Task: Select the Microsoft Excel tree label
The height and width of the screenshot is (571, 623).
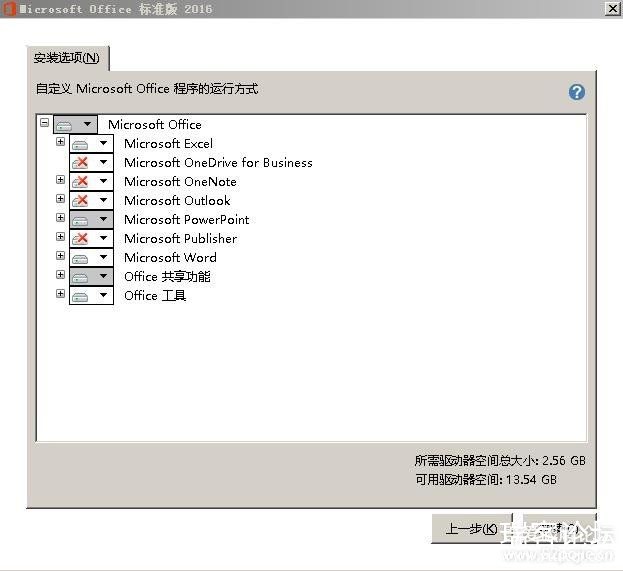Action: click(168, 143)
